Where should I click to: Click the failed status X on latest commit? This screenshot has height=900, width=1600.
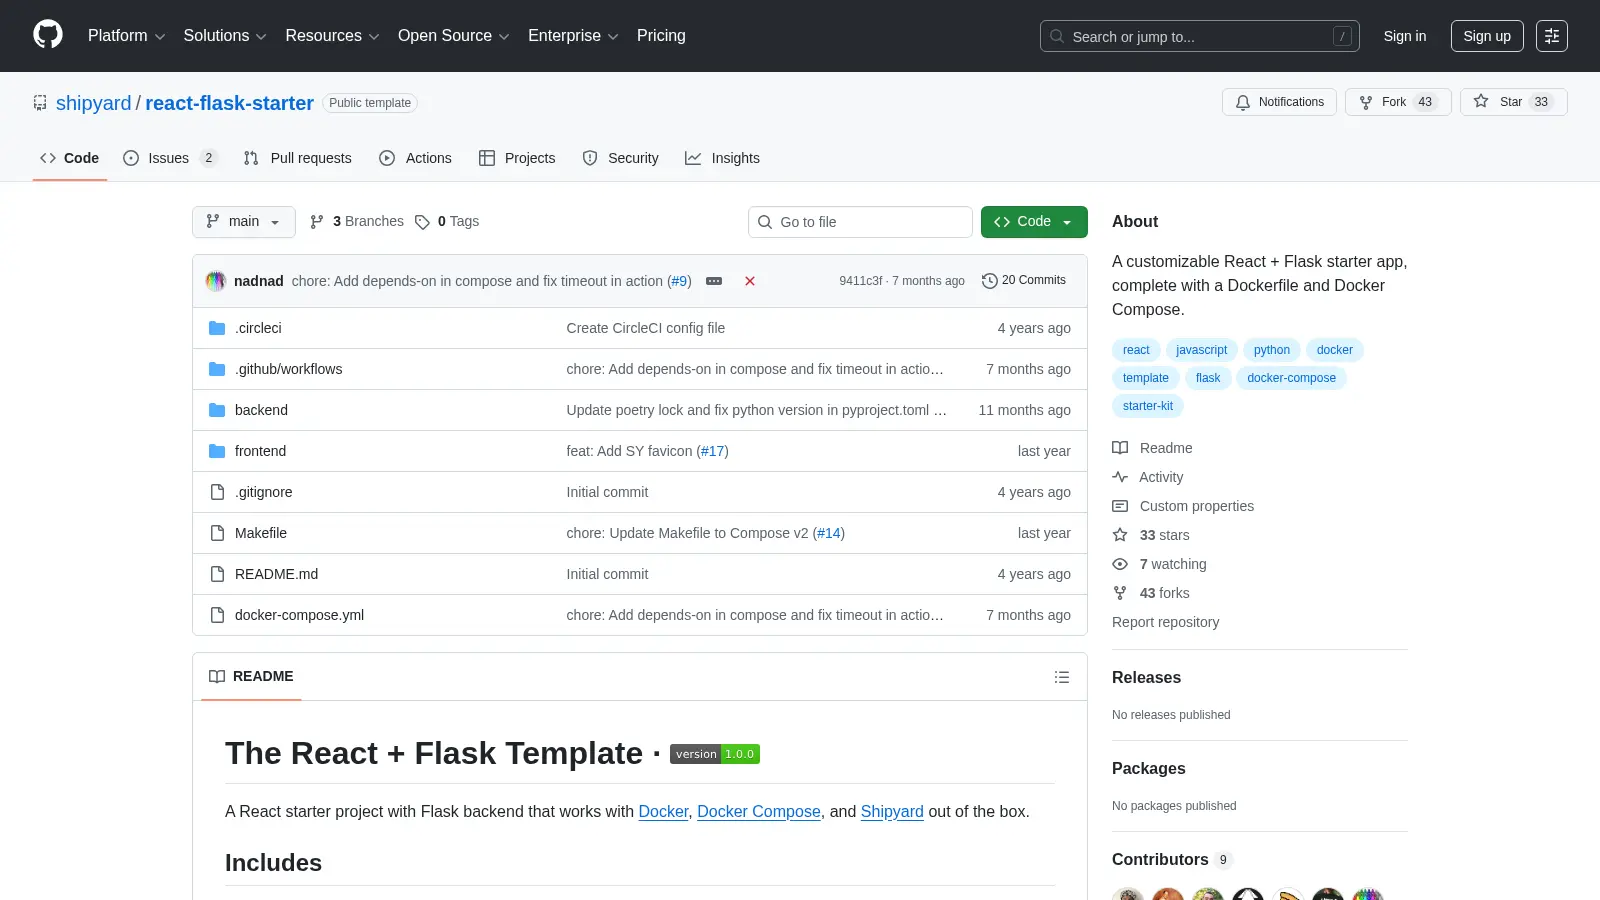point(750,281)
